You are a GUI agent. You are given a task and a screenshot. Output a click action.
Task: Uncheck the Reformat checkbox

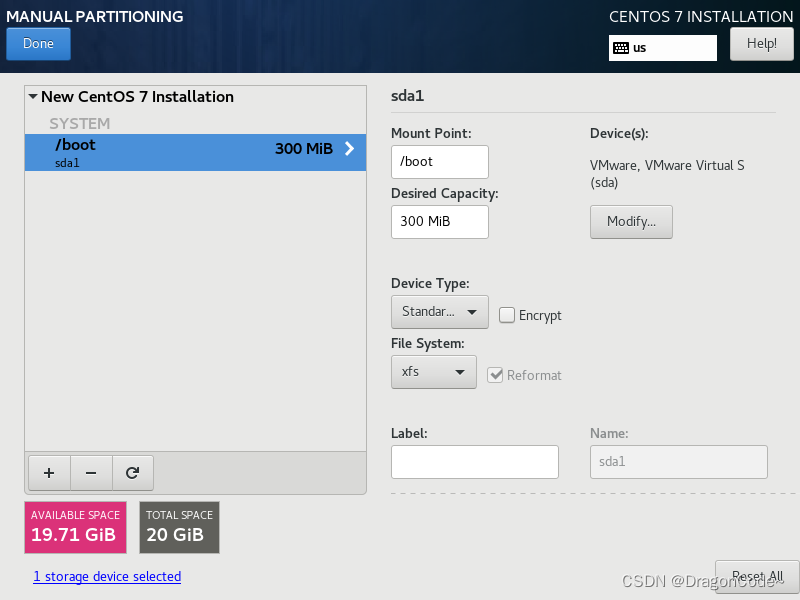click(x=496, y=375)
